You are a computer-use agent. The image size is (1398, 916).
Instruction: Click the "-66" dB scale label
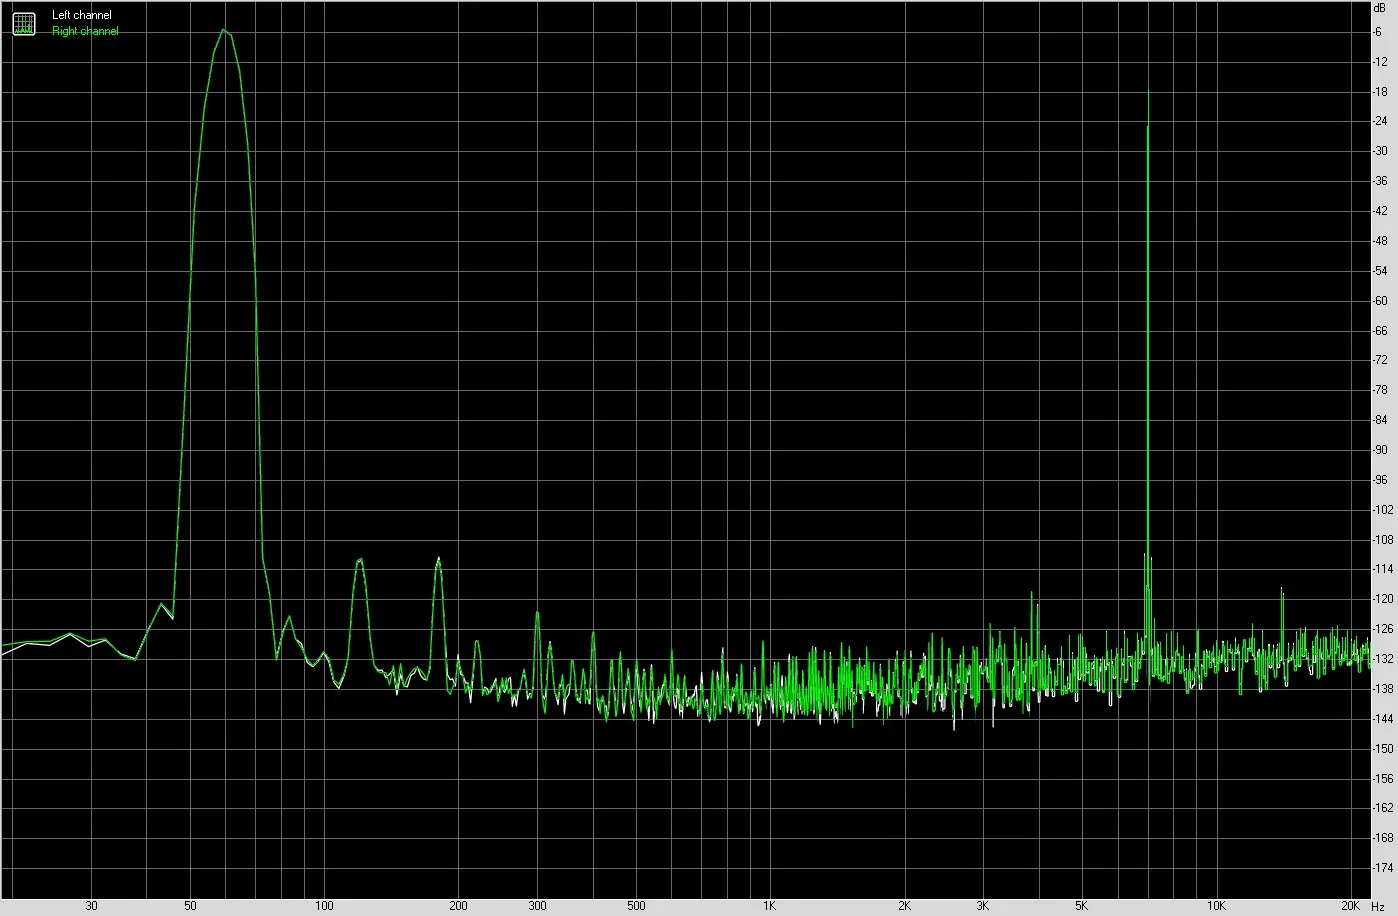coord(1380,331)
